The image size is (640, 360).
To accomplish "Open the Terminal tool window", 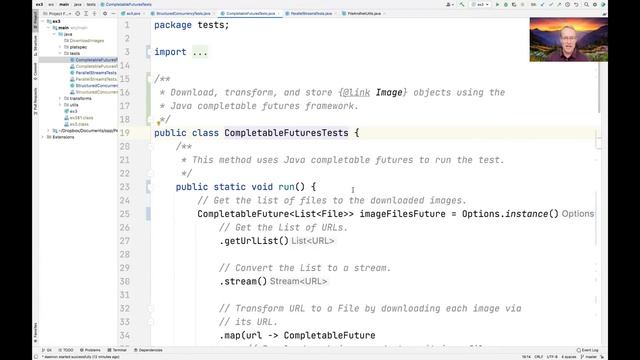I will [x=117, y=350].
